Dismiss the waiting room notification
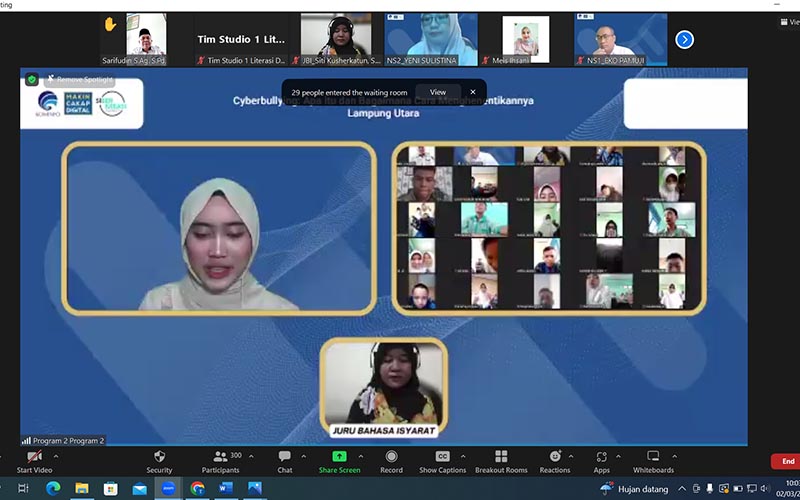 pos(473,92)
